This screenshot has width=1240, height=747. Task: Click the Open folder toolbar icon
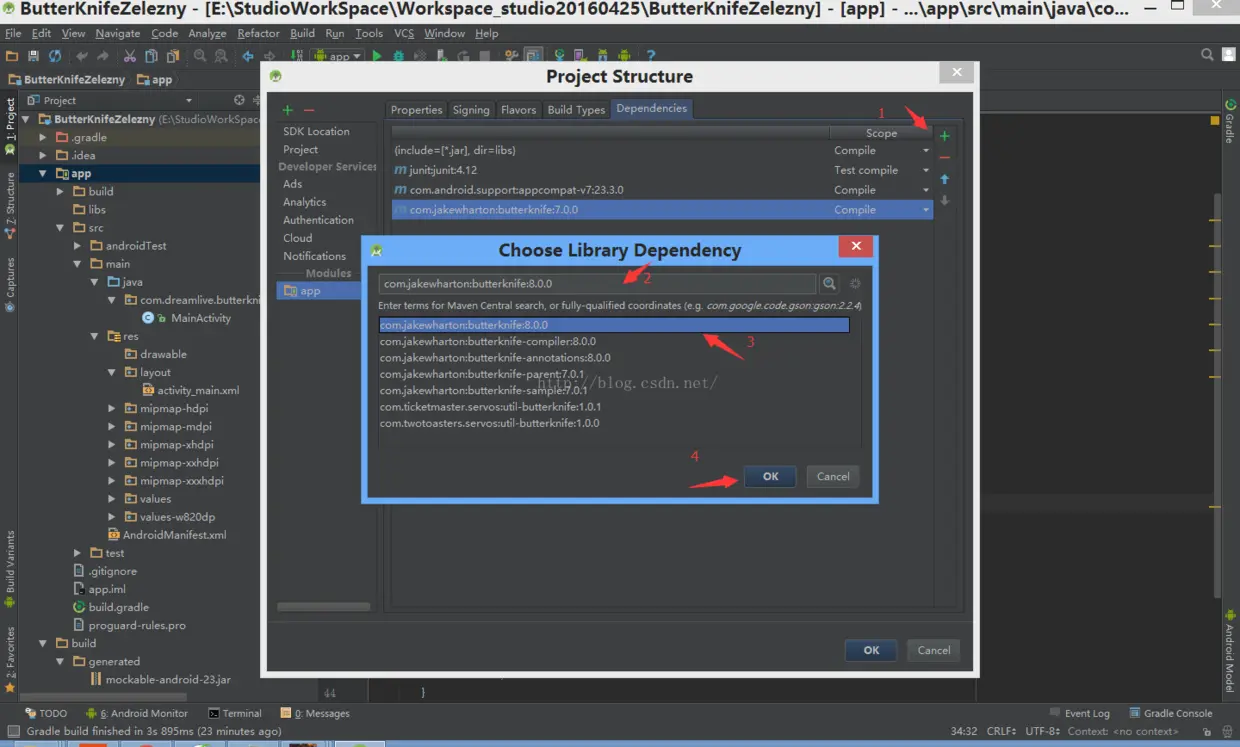pos(12,56)
